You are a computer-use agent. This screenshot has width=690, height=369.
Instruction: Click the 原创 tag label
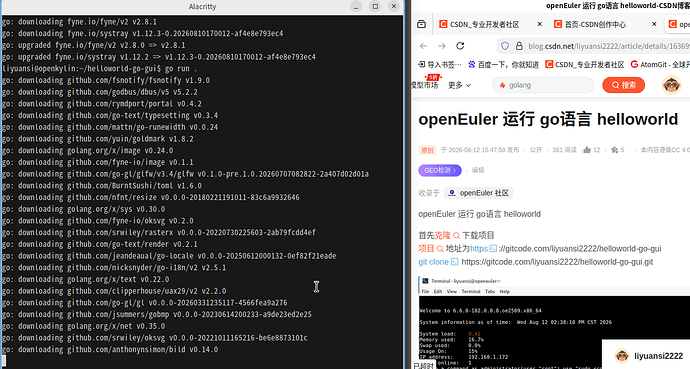(x=427, y=150)
